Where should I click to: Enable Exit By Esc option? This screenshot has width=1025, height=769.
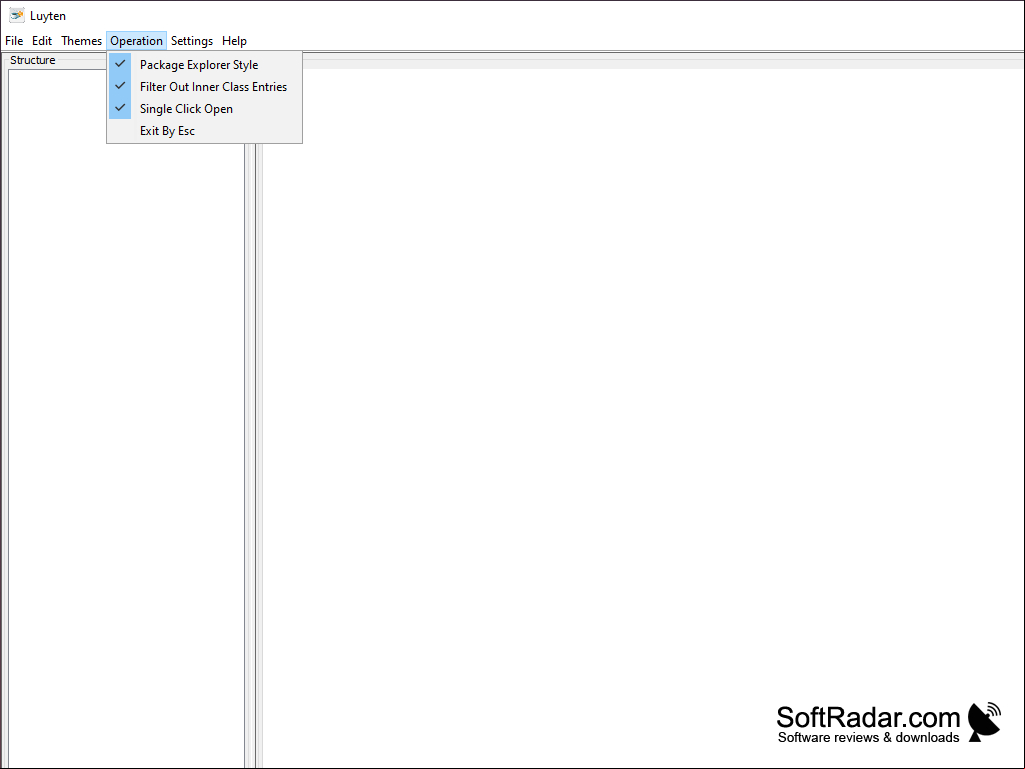[204, 131]
